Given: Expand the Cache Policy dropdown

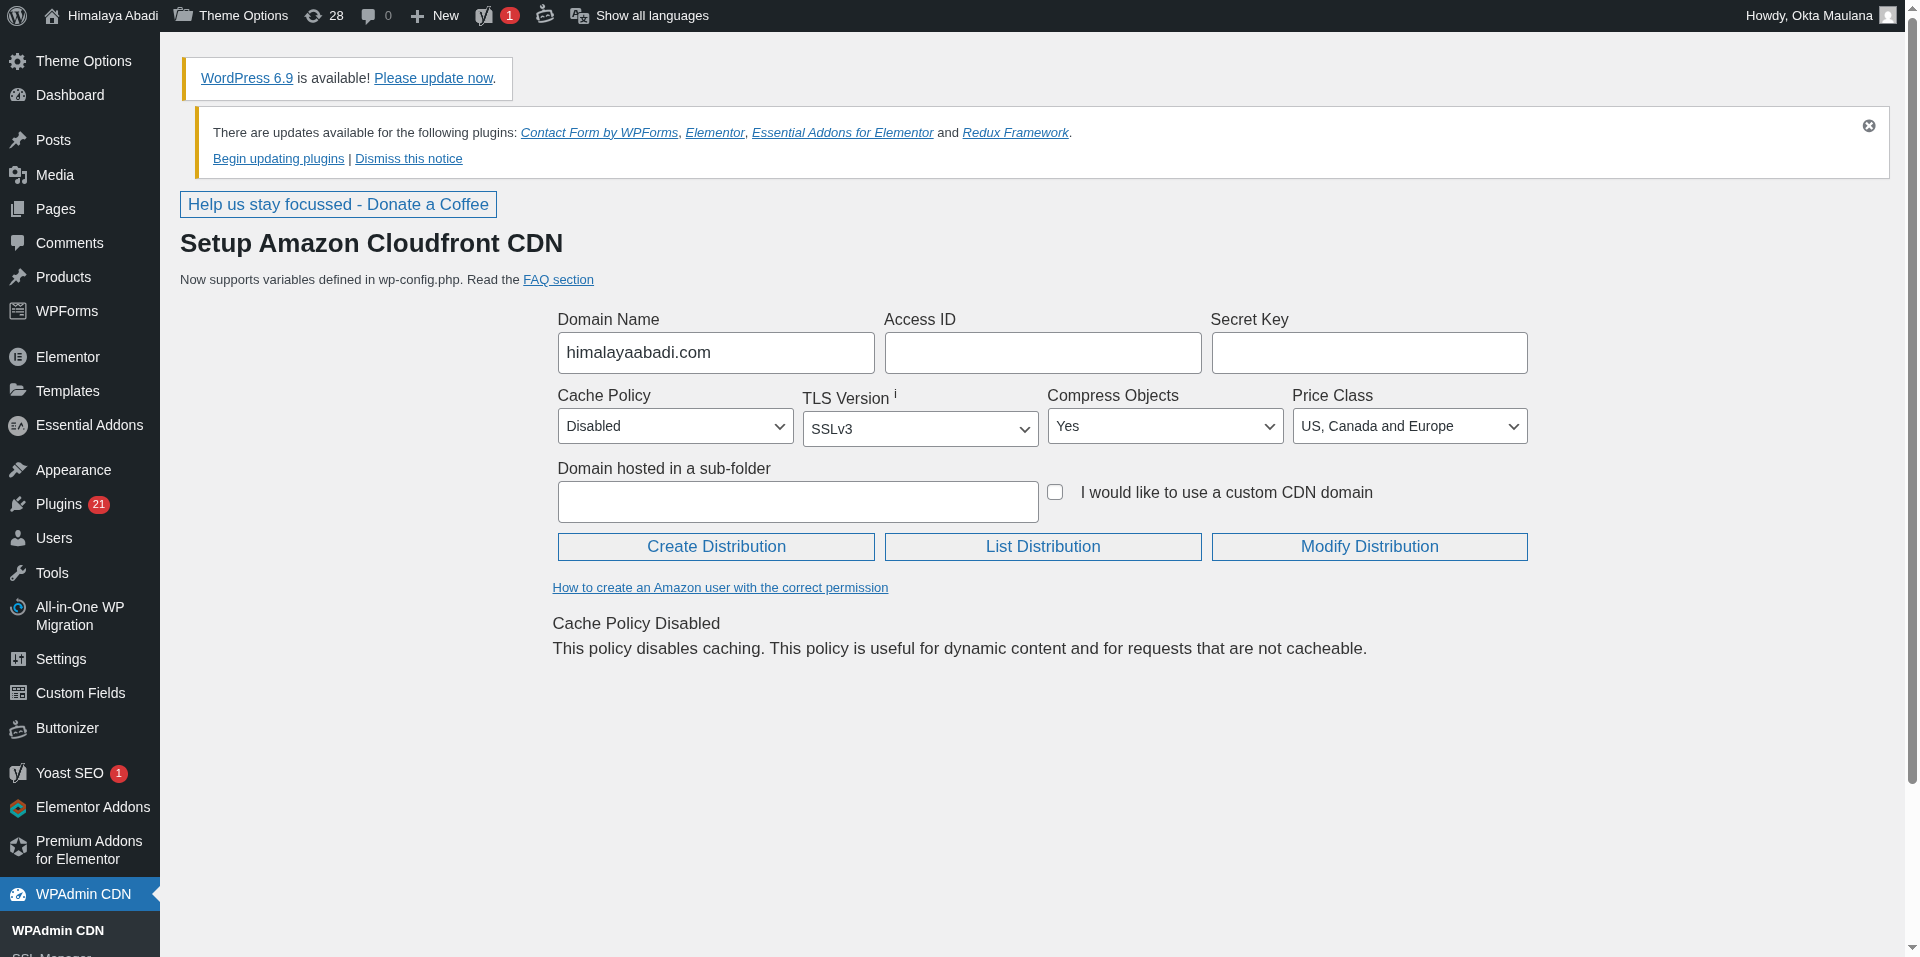Looking at the screenshot, I should [x=675, y=426].
